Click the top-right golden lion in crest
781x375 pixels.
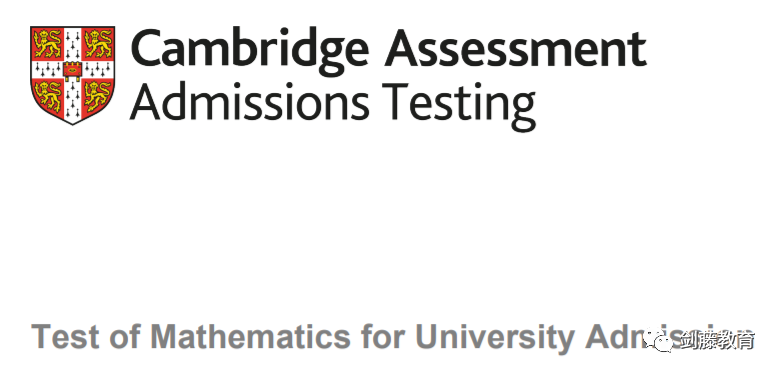pyautogui.click(x=97, y=43)
